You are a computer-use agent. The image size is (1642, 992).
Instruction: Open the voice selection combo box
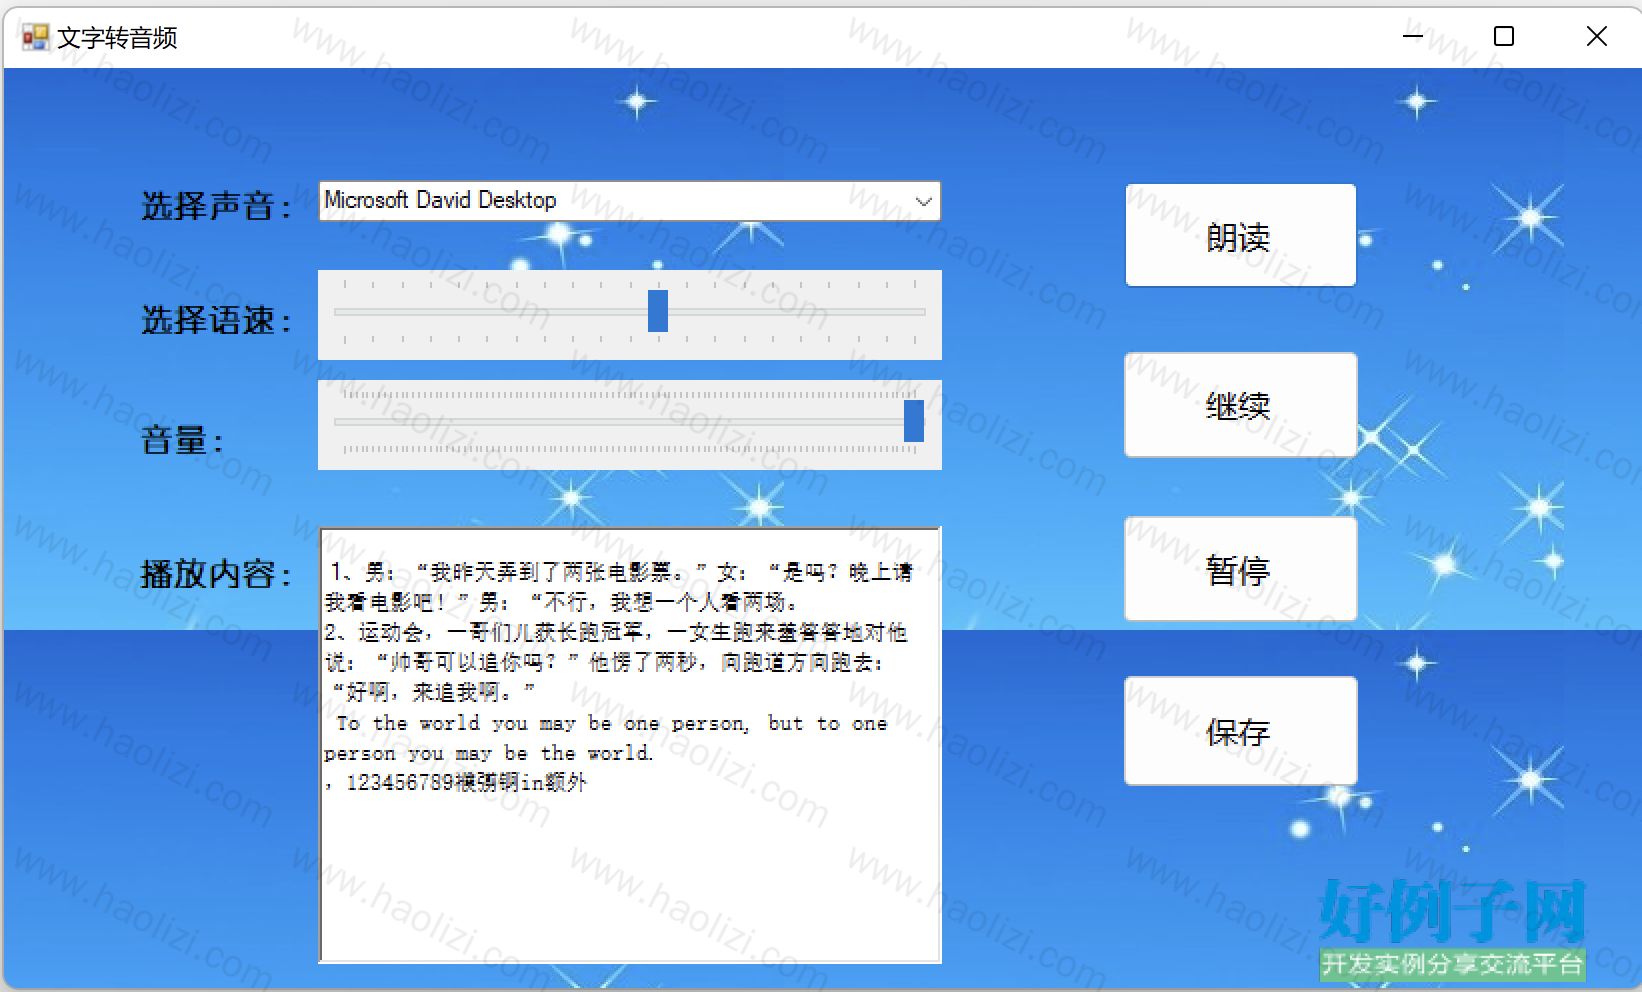pos(629,201)
